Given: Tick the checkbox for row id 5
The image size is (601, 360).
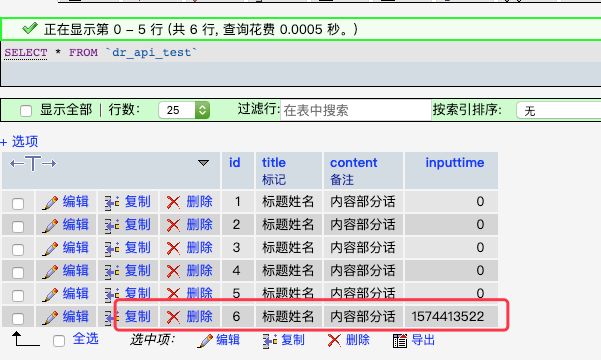Looking at the screenshot, I should 18,296.
